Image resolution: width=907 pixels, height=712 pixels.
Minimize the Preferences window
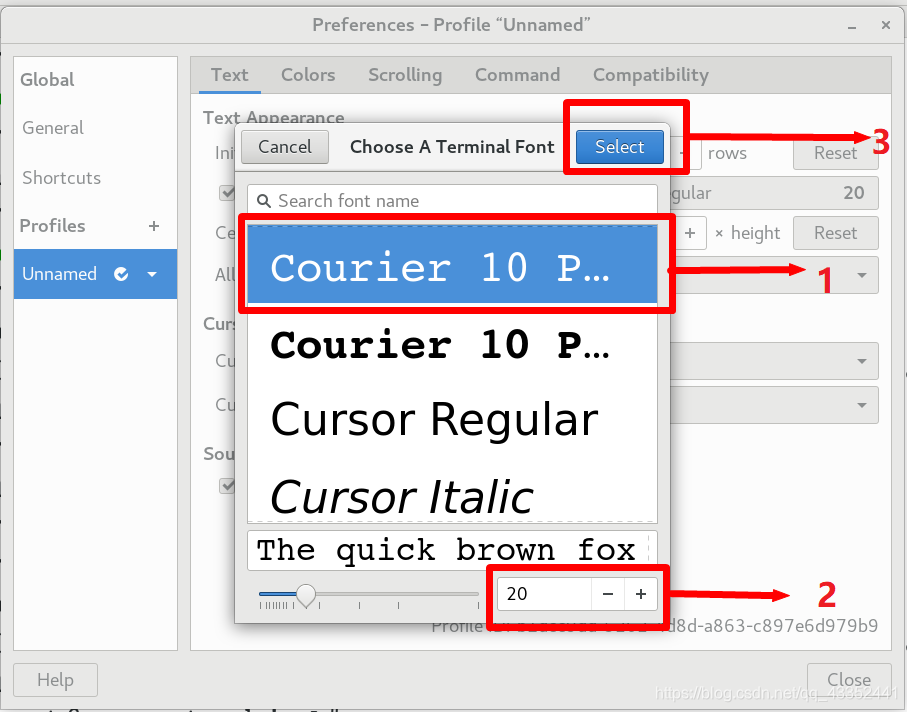[852, 27]
